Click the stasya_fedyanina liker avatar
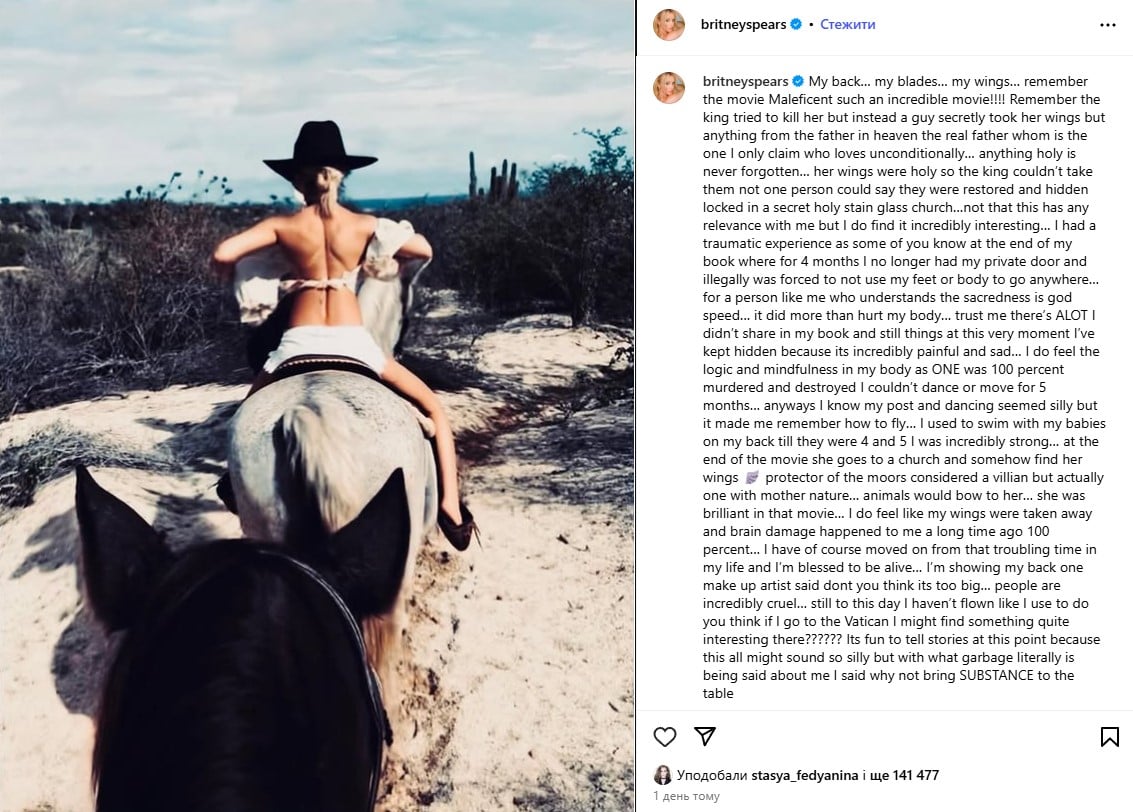Viewport: 1133px width, 812px height. click(662, 775)
